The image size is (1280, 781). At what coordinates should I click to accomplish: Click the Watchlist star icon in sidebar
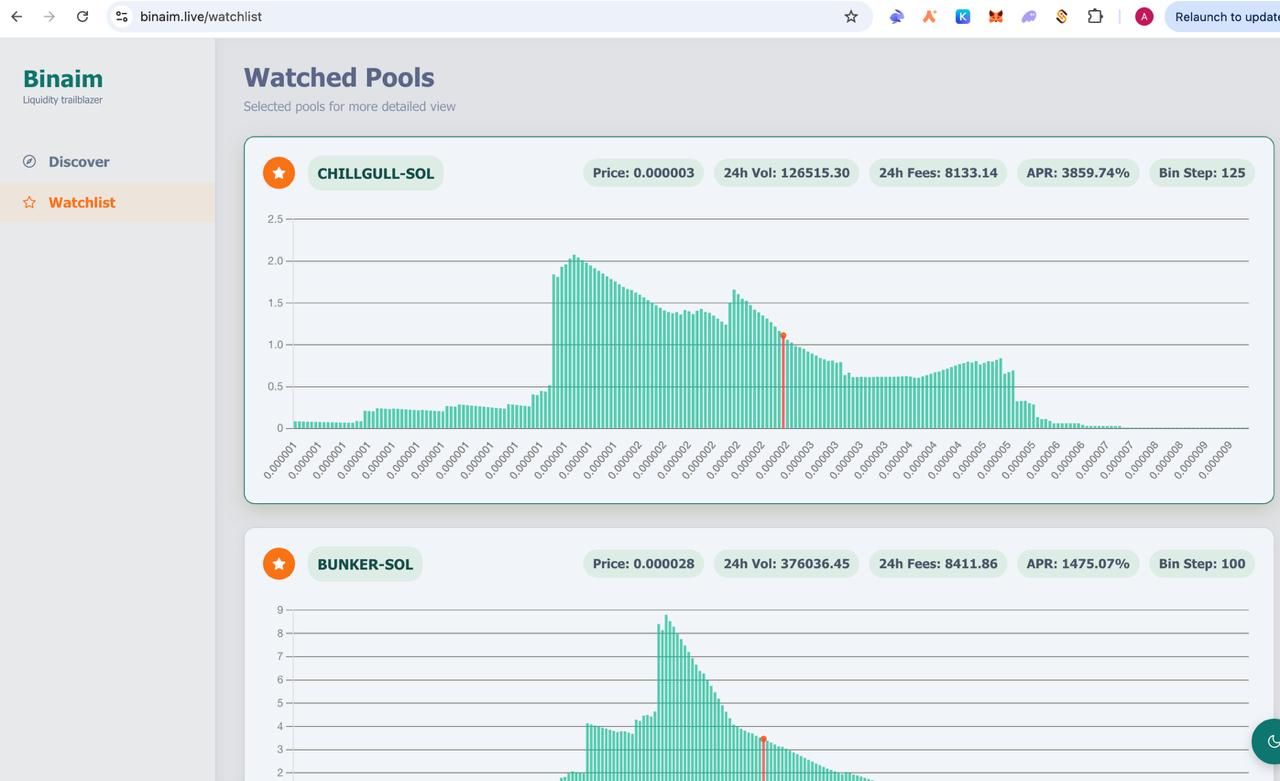coord(29,203)
